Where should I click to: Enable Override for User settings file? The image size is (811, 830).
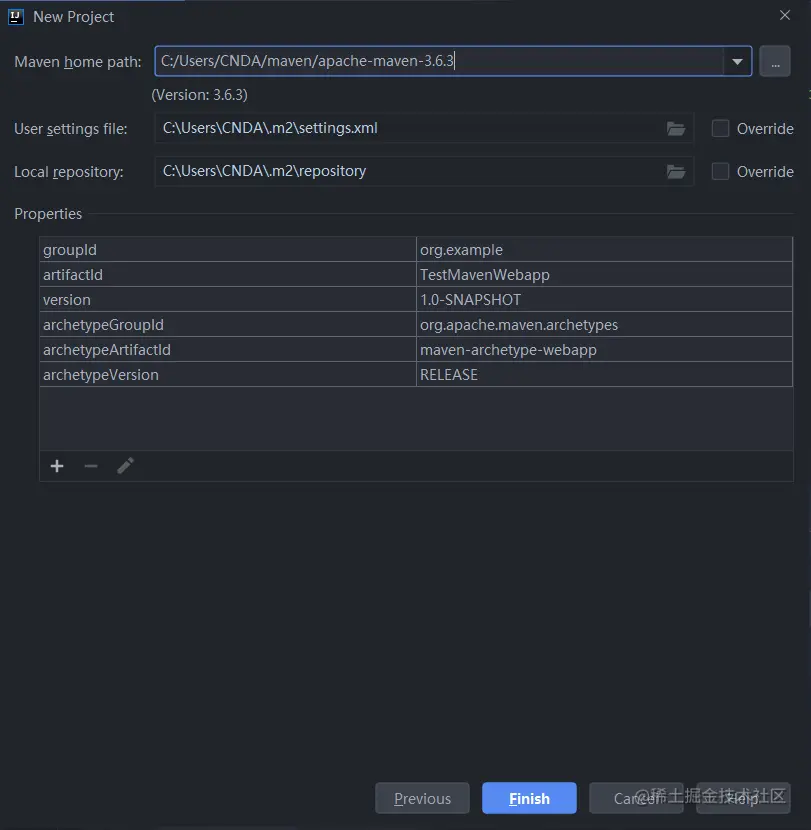720,129
